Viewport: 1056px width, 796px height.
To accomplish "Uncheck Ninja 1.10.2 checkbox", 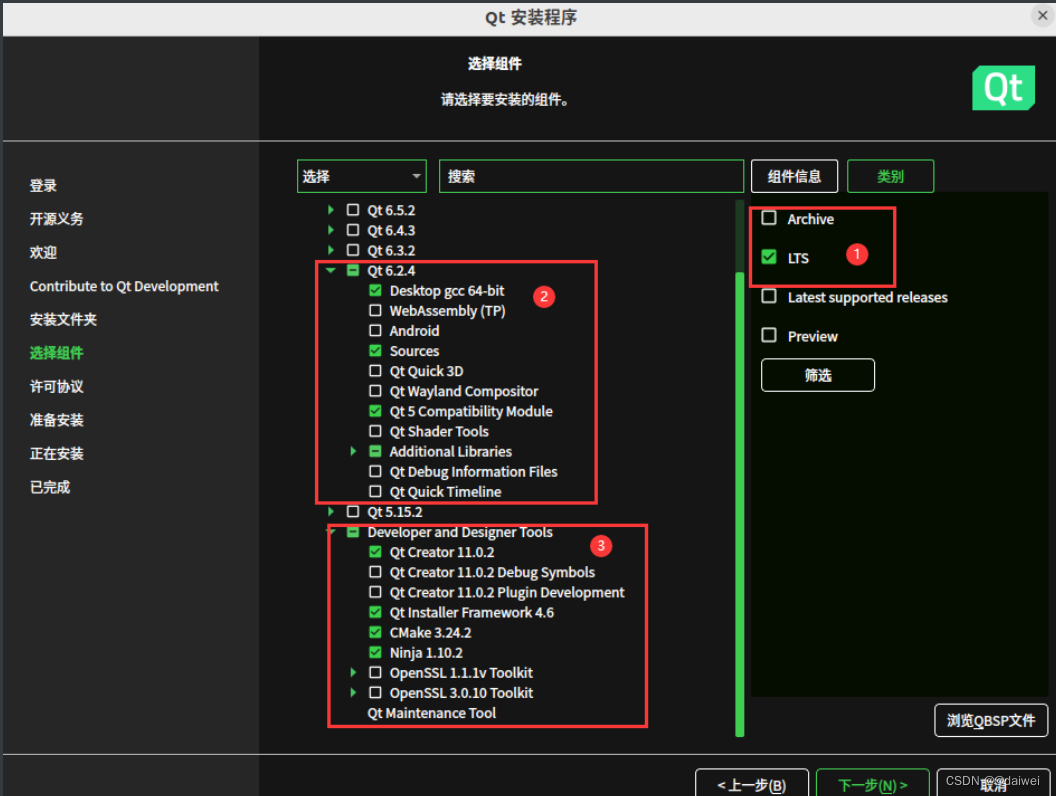I will point(375,653).
